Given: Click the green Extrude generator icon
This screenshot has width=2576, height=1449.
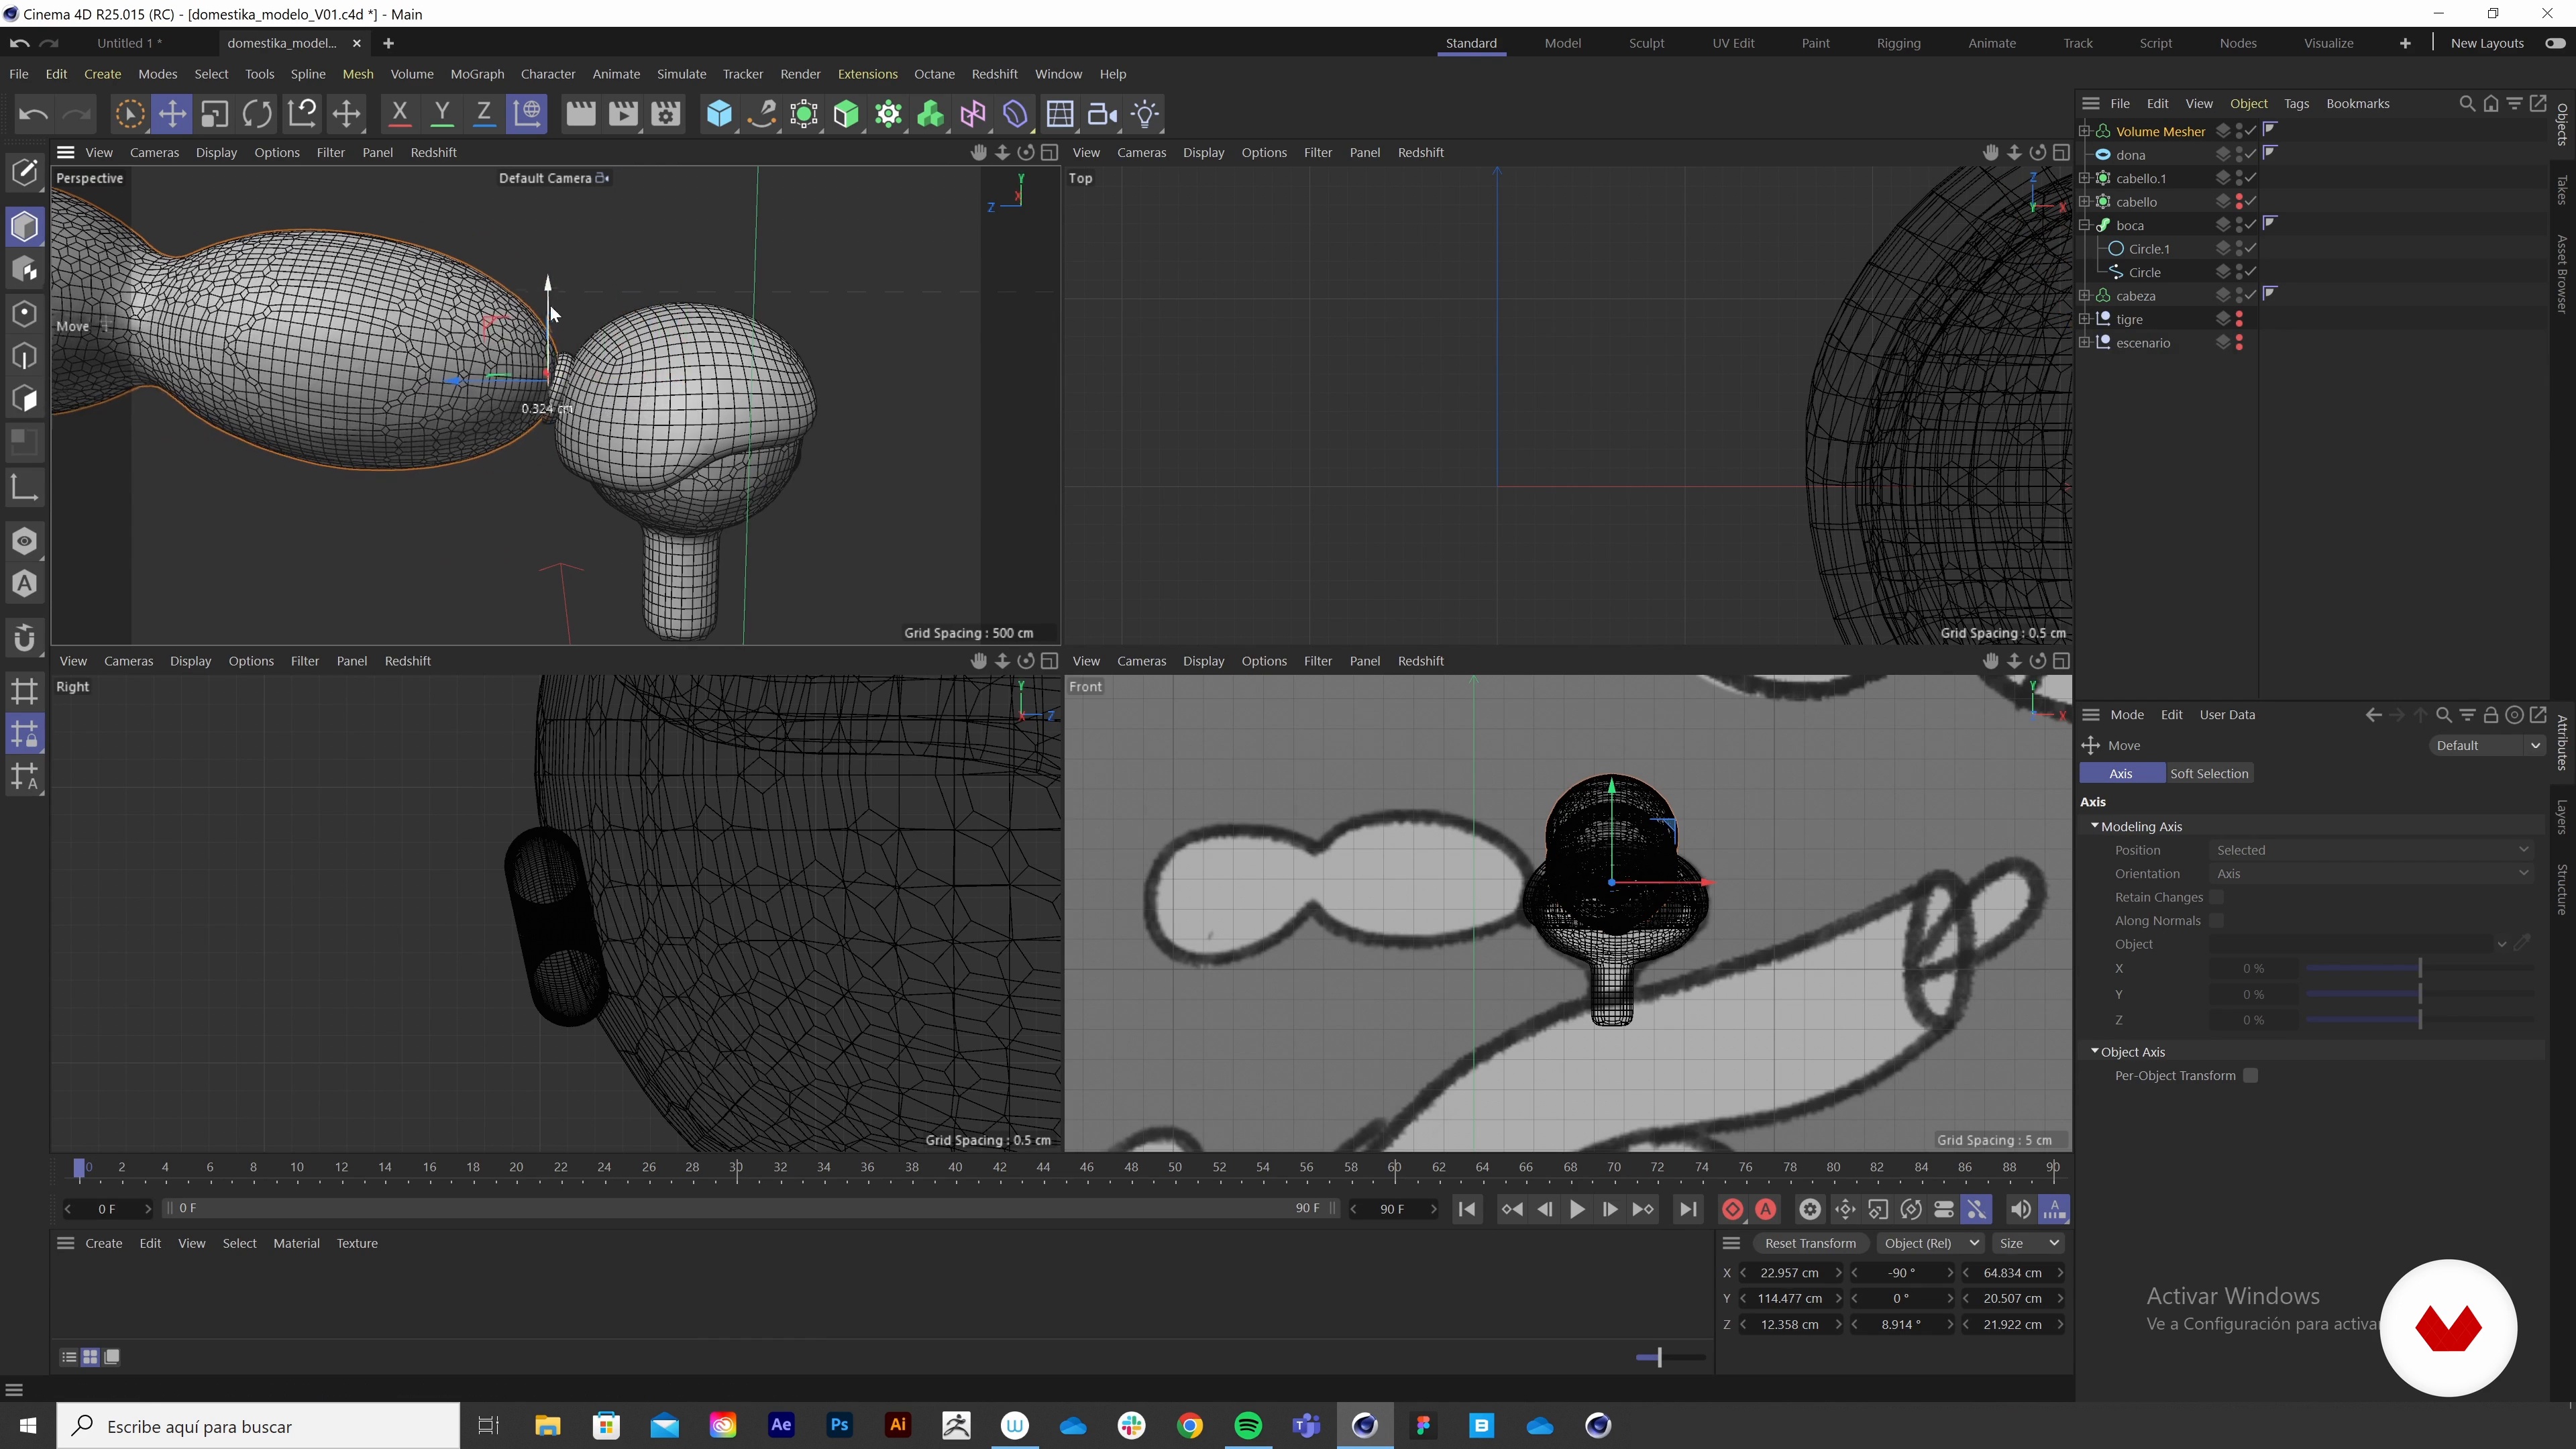Looking at the screenshot, I should point(846,114).
